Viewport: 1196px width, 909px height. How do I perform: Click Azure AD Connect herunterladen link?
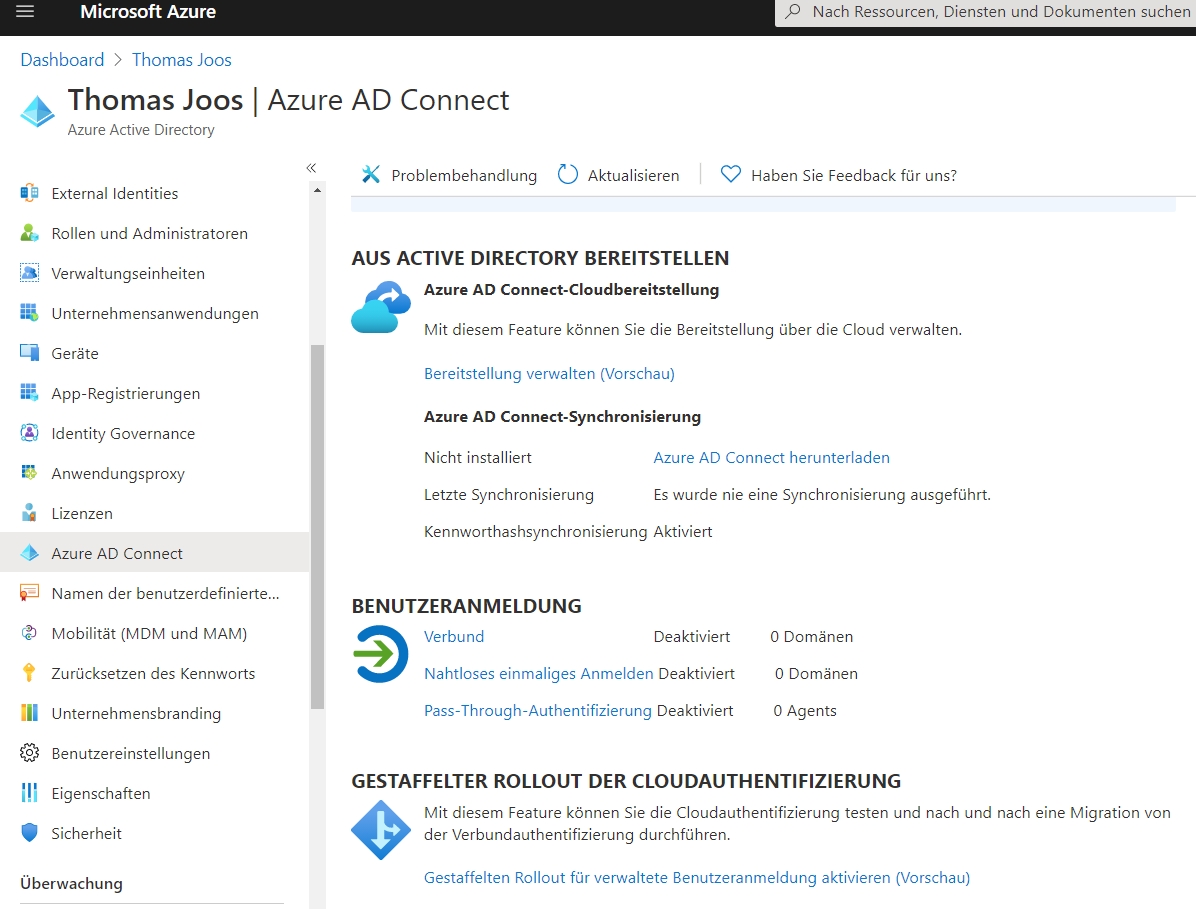[771, 458]
